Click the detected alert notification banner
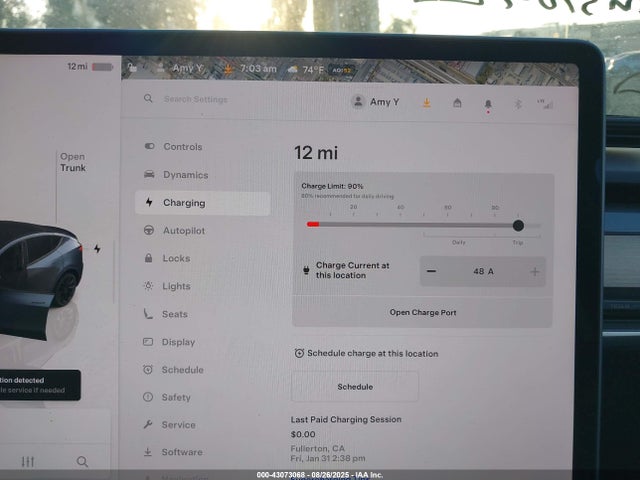 pyautogui.click(x=40, y=385)
